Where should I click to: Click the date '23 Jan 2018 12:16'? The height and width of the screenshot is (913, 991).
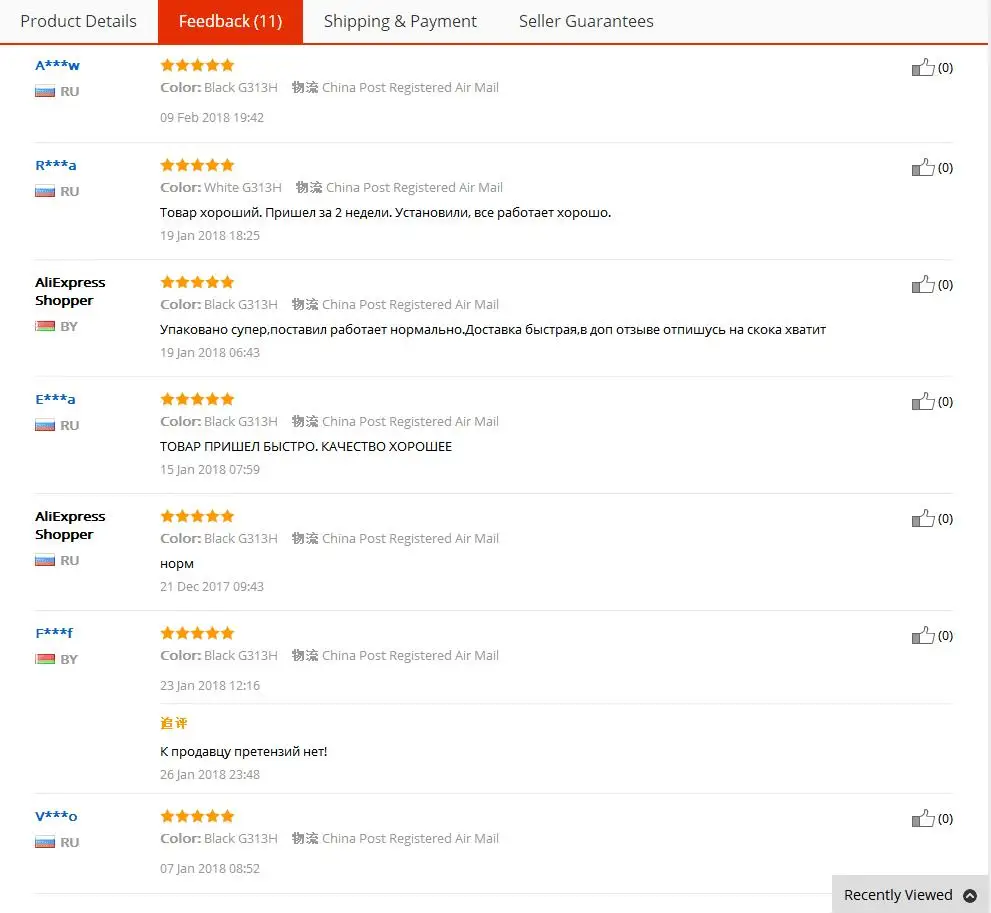point(210,686)
